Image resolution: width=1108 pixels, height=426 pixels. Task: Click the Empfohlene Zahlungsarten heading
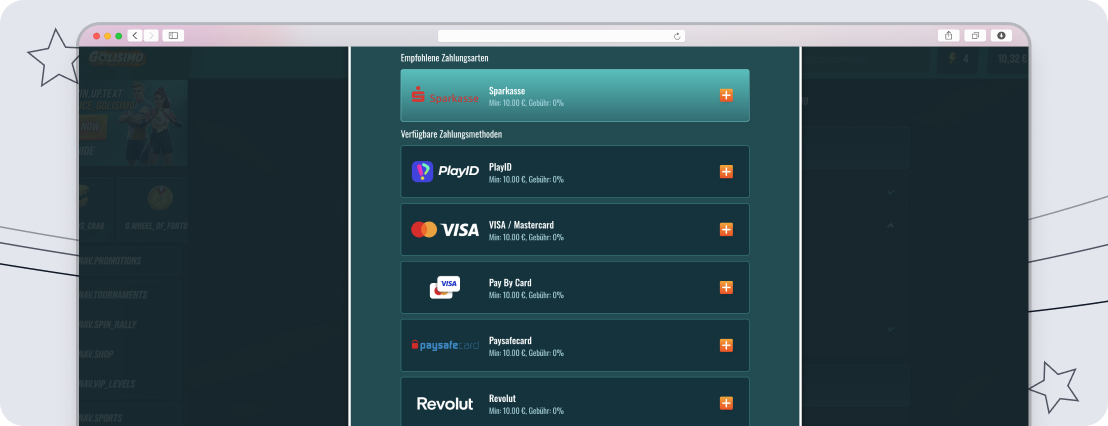click(x=444, y=58)
